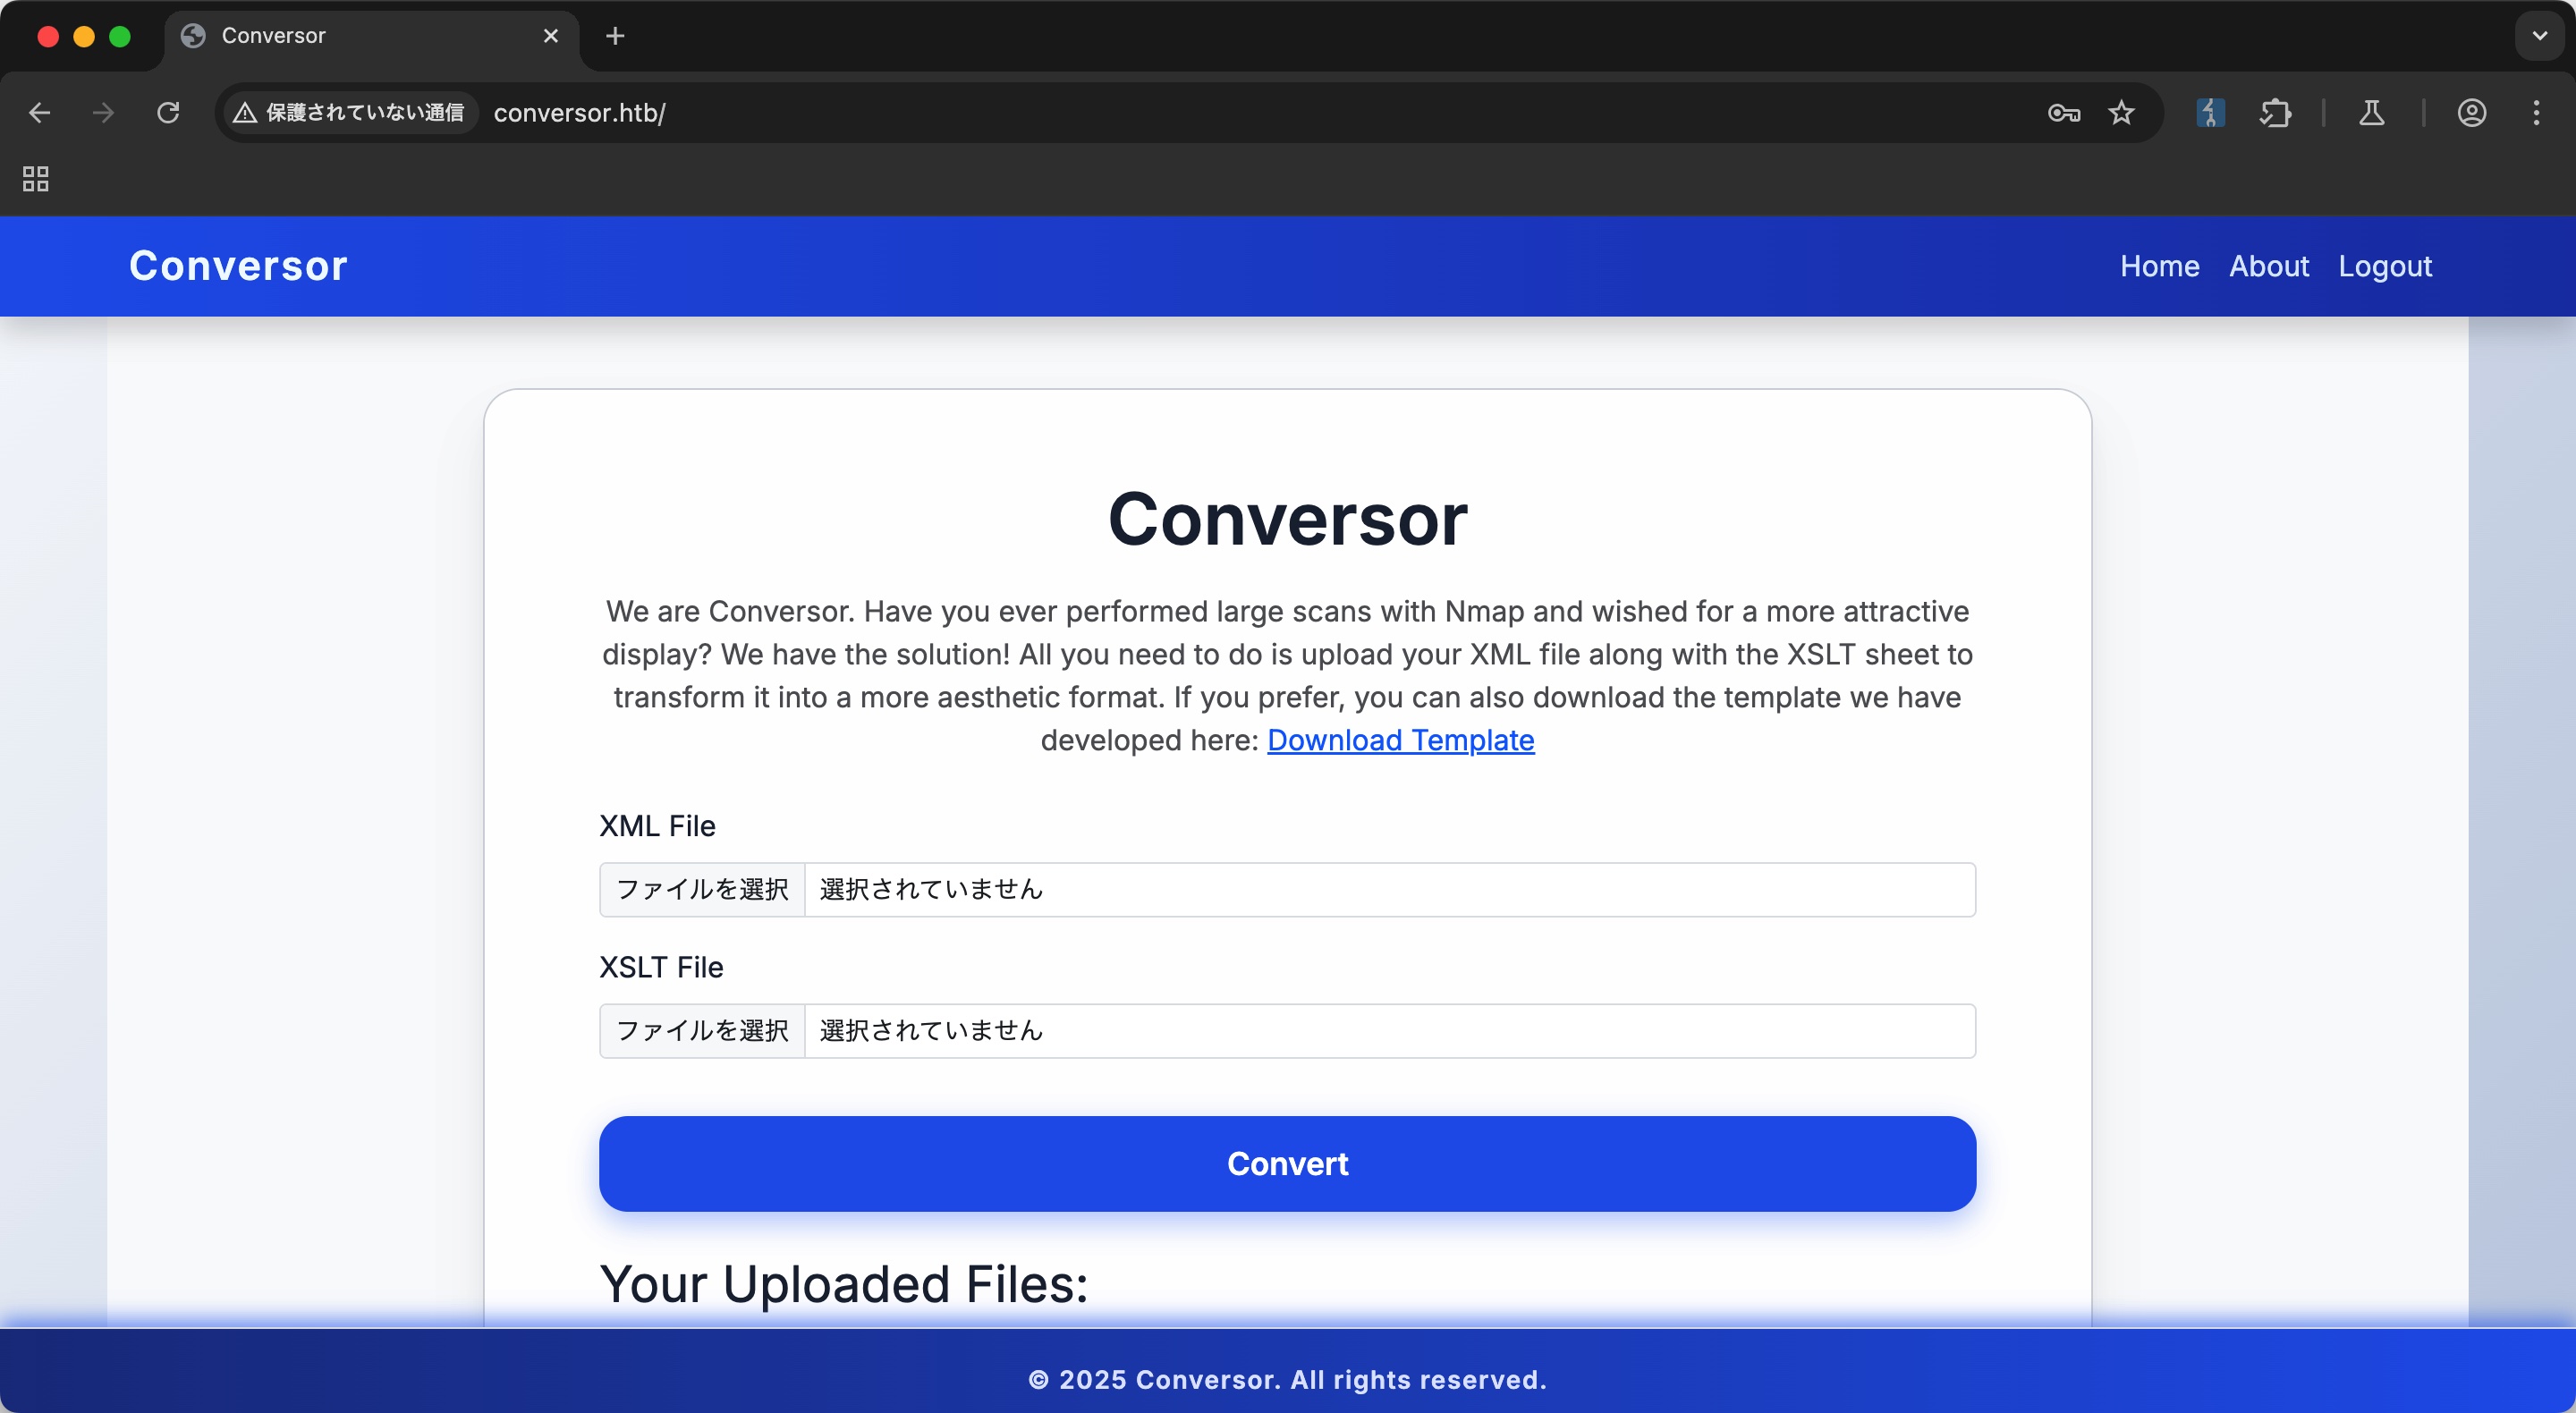The width and height of the screenshot is (2576, 1413).
Task: Expand the tab search chevron
Action: 2539,36
